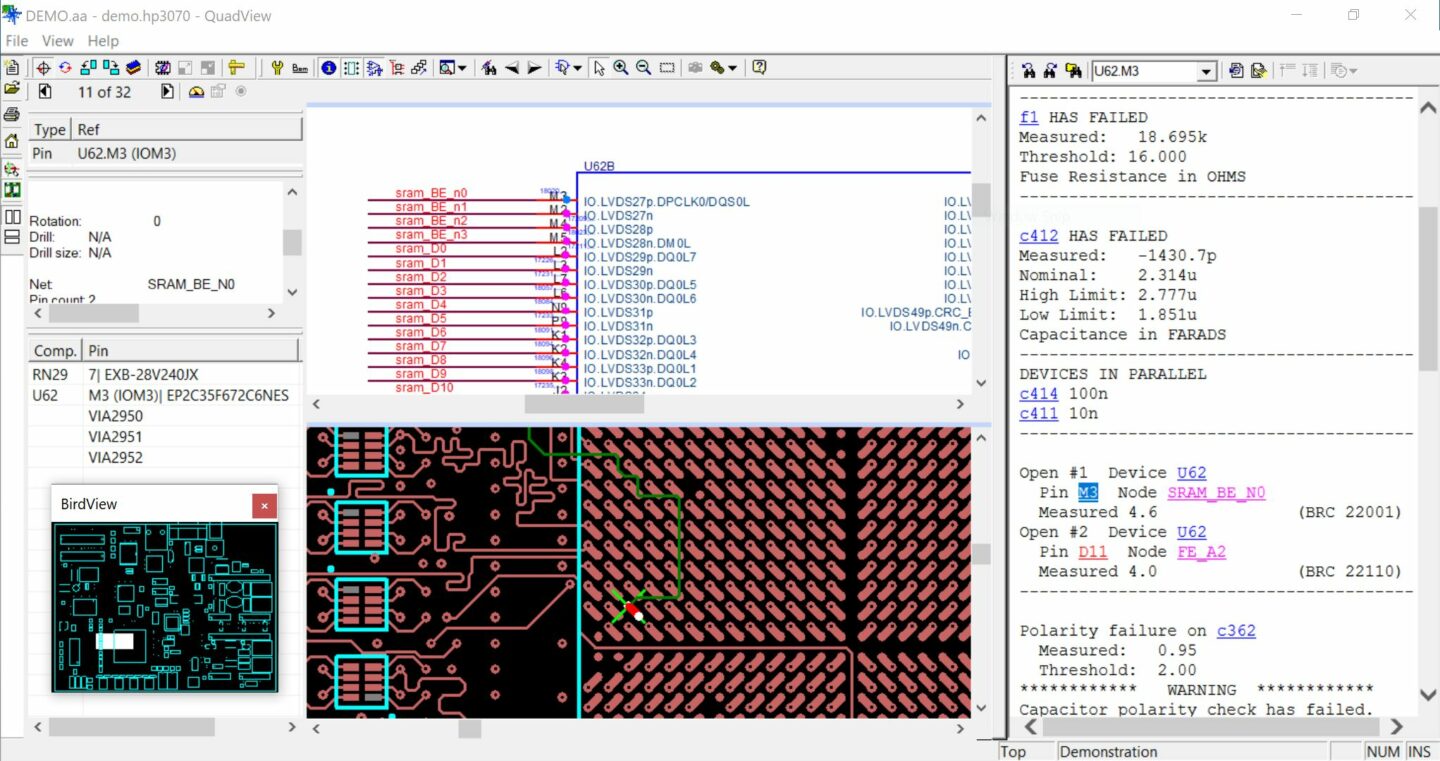Open the View menu
Screen dimensions: 1440x761
coord(57,41)
